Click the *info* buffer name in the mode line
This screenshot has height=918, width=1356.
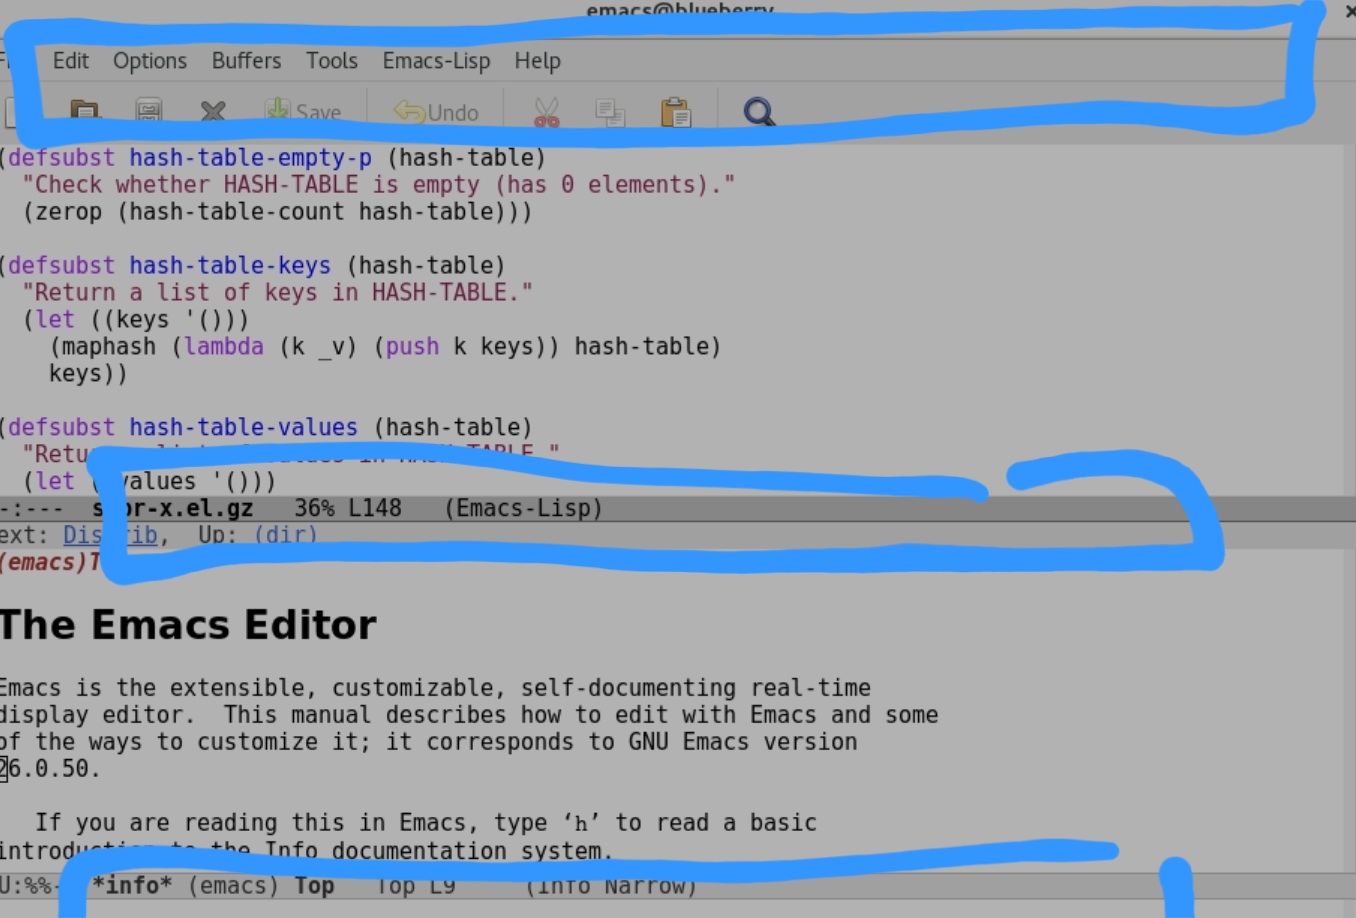click(131, 886)
